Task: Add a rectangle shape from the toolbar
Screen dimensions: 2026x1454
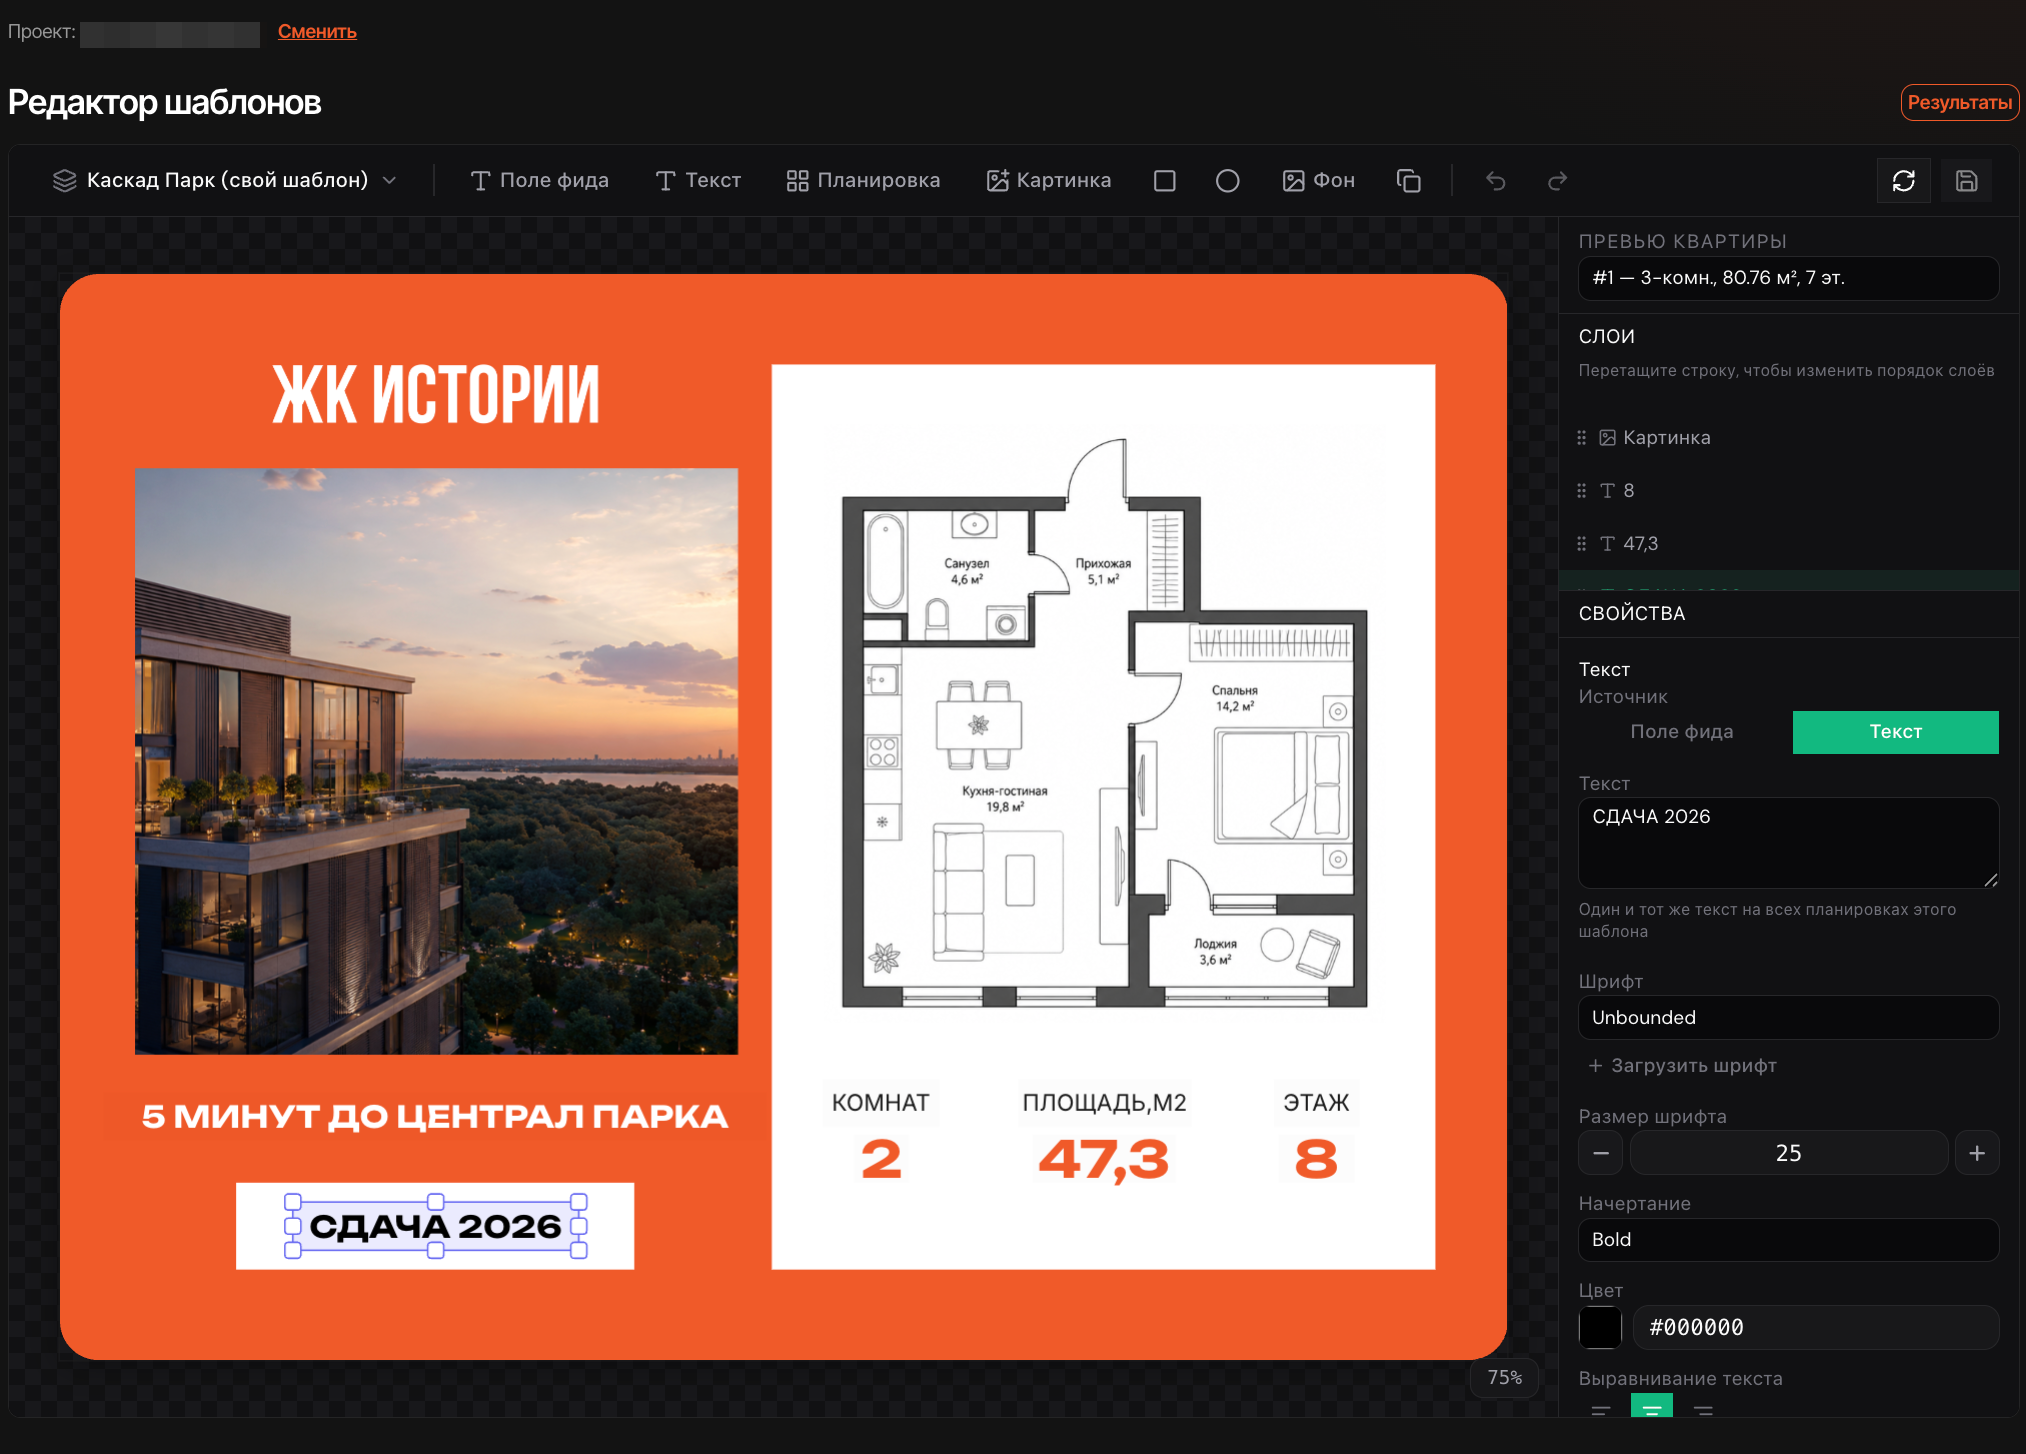Action: pyautogui.click(x=1164, y=181)
